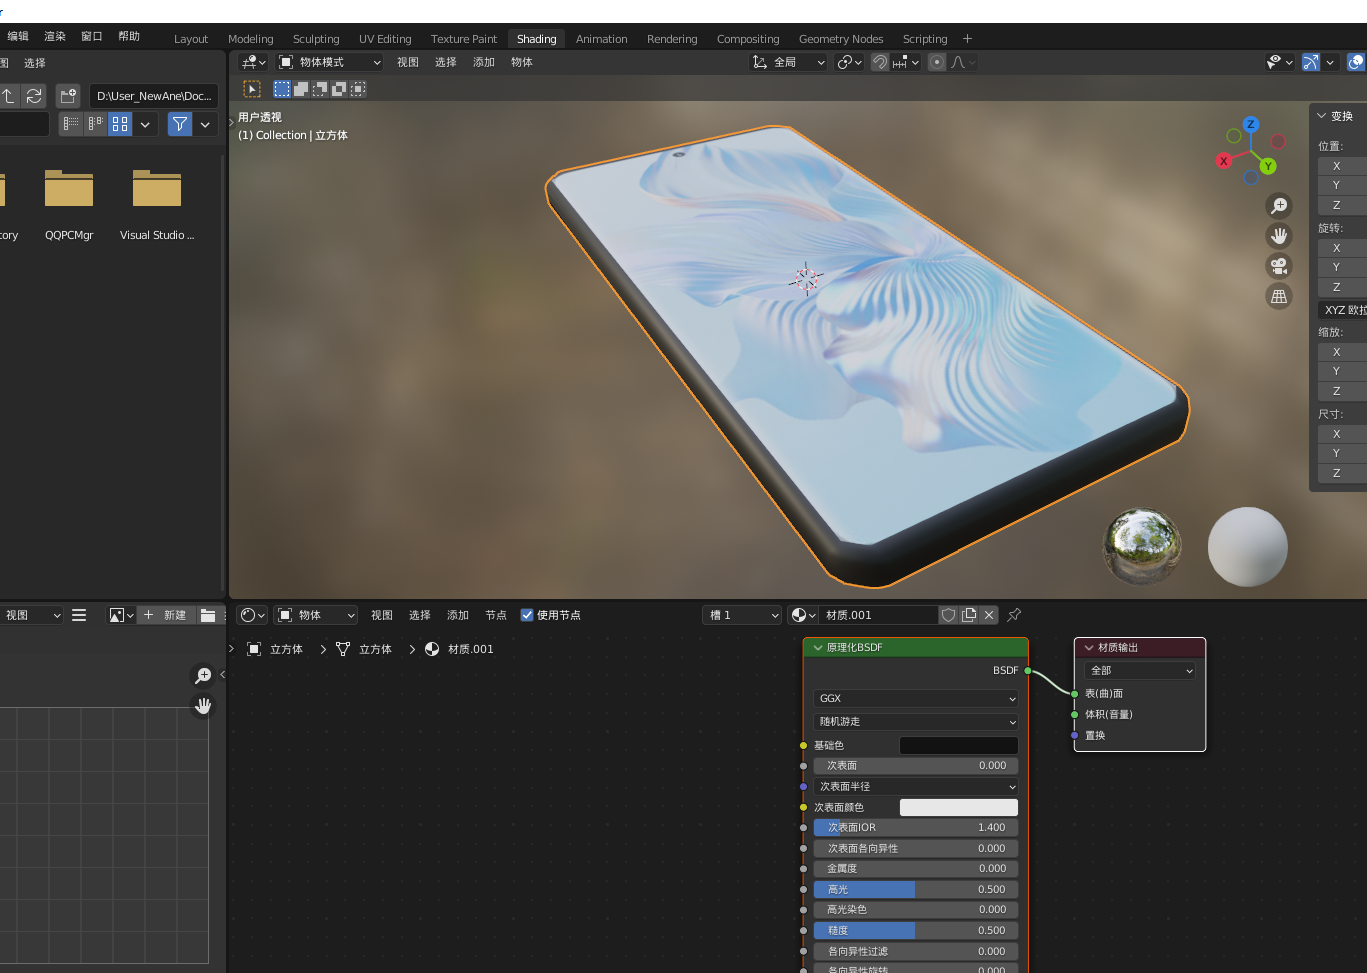Click the 基础色 color swatch

coord(959,745)
